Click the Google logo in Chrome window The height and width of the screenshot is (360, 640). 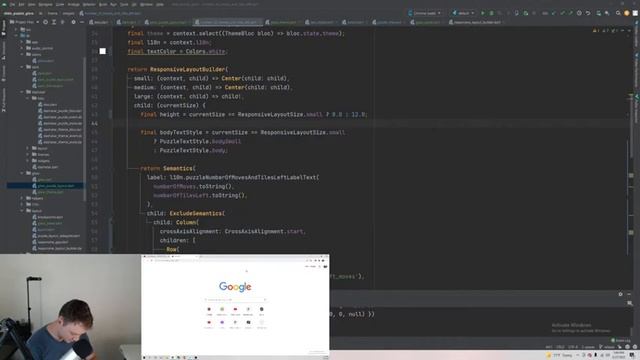235,287
